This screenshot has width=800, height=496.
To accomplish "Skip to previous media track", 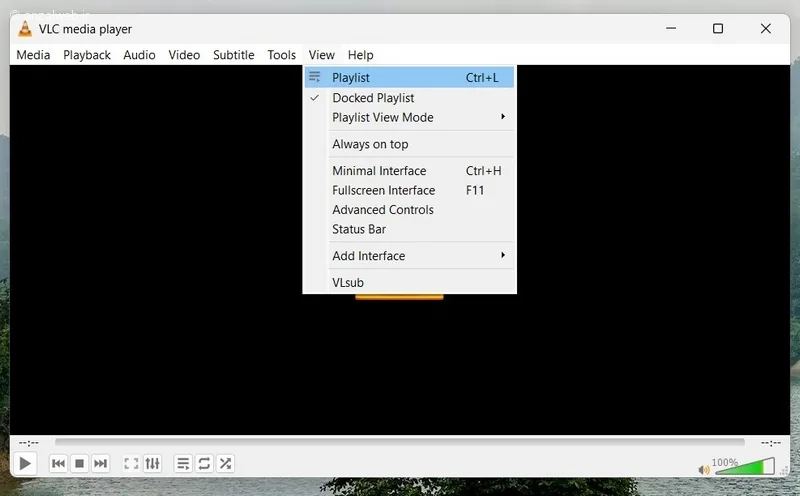I will click(x=58, y=464).
